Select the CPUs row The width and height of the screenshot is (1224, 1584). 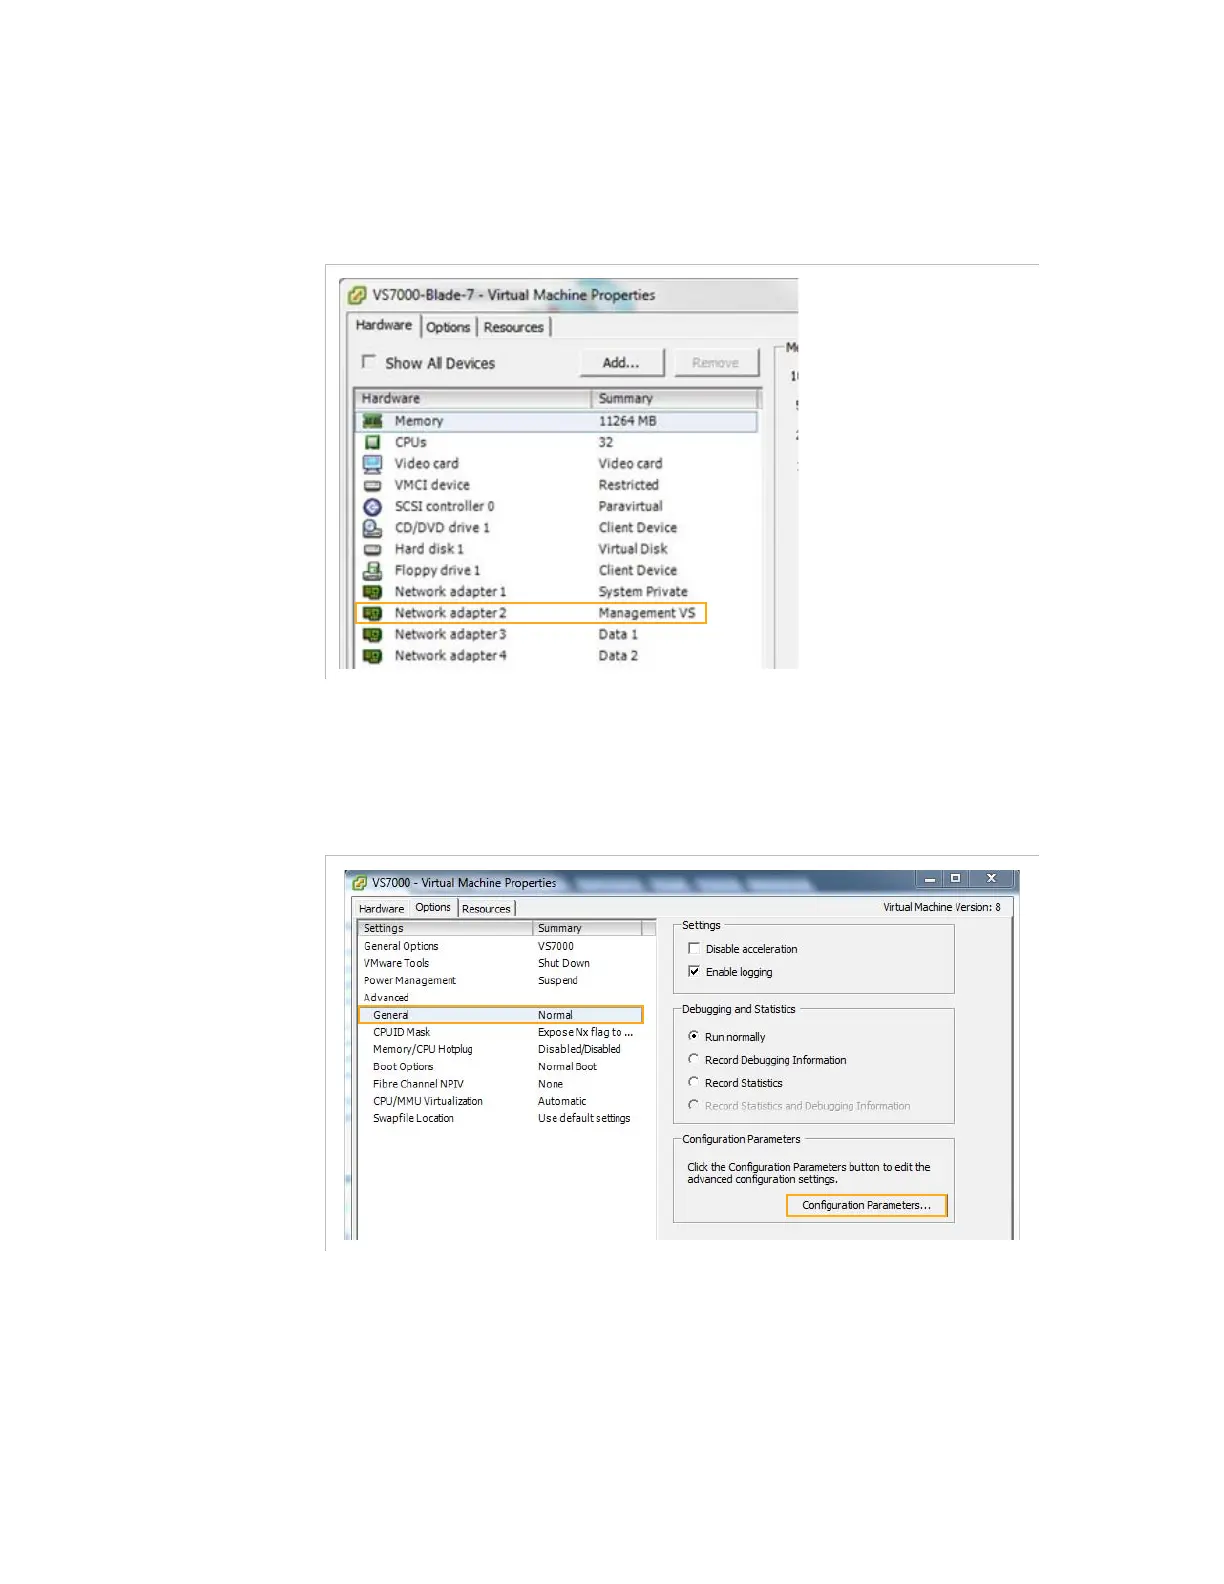click(556, 442)
